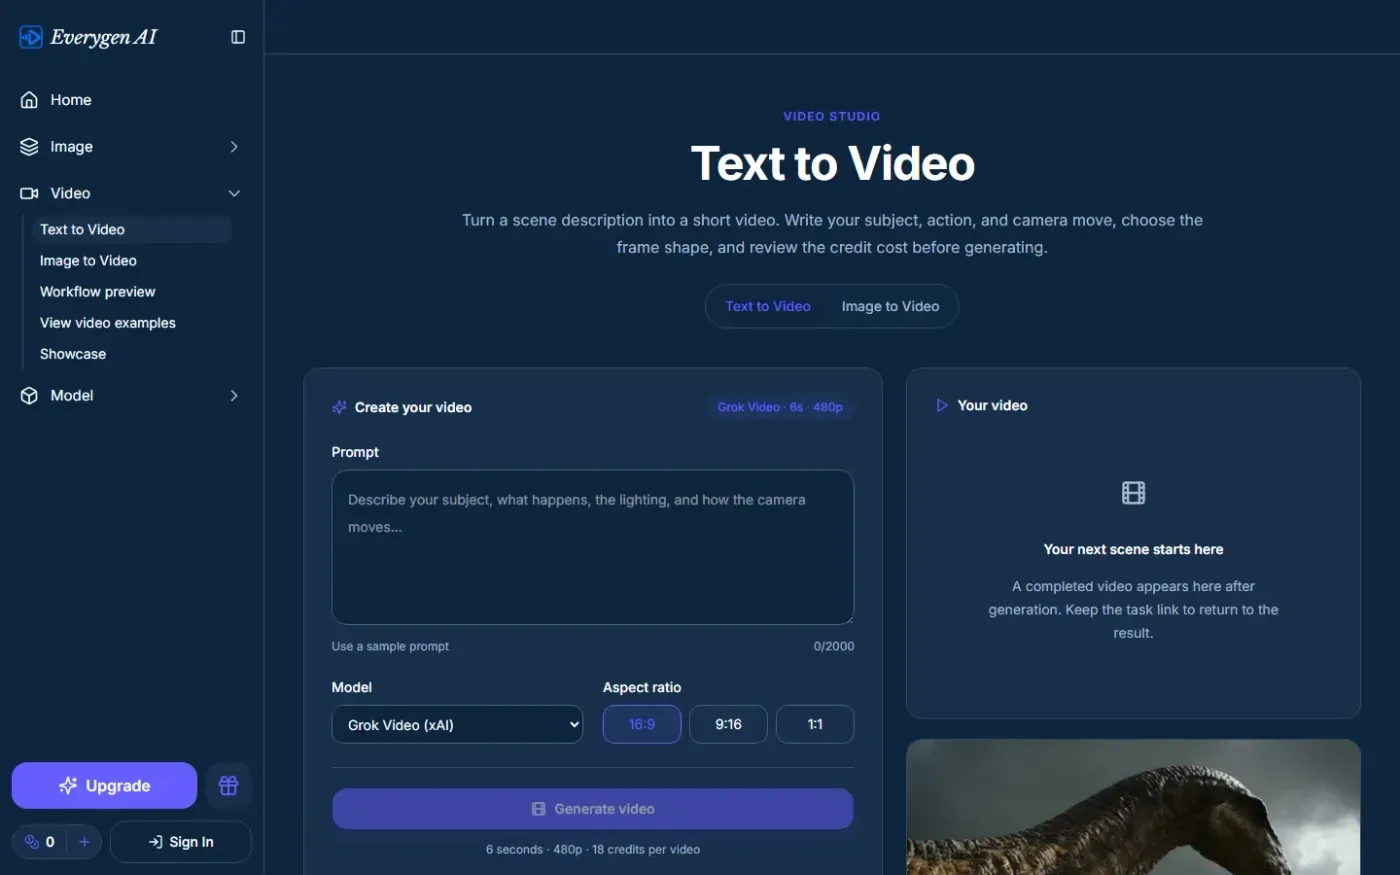Click the Generate video button
The width and height of the screenshot is (1400, 875).
pos(593,808)
